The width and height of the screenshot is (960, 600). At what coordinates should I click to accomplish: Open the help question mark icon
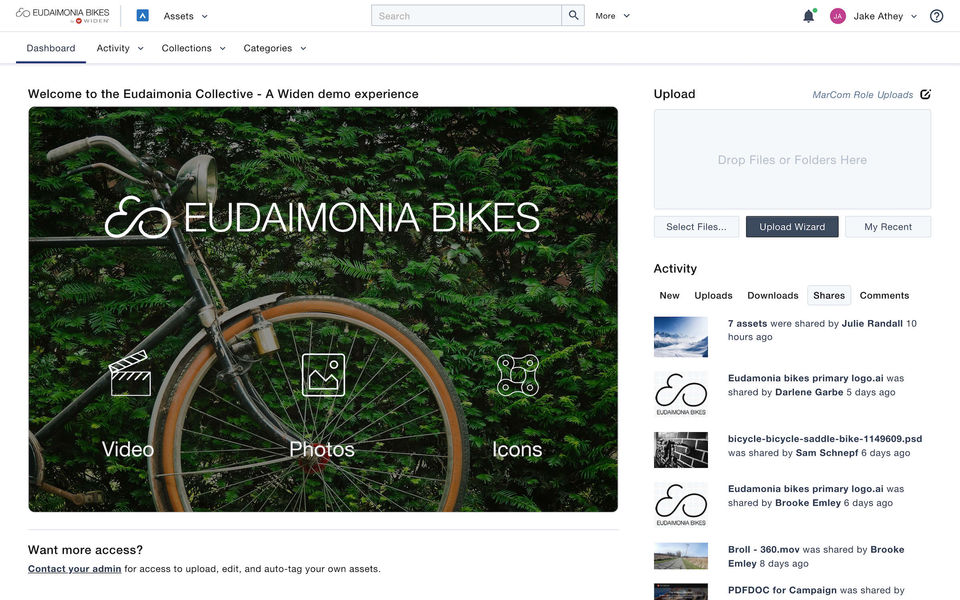pyautogui.click(x=936, y=16)
